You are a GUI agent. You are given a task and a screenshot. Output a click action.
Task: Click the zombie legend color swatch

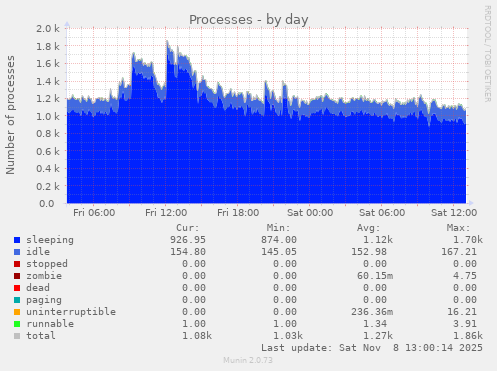click(17, 276)
